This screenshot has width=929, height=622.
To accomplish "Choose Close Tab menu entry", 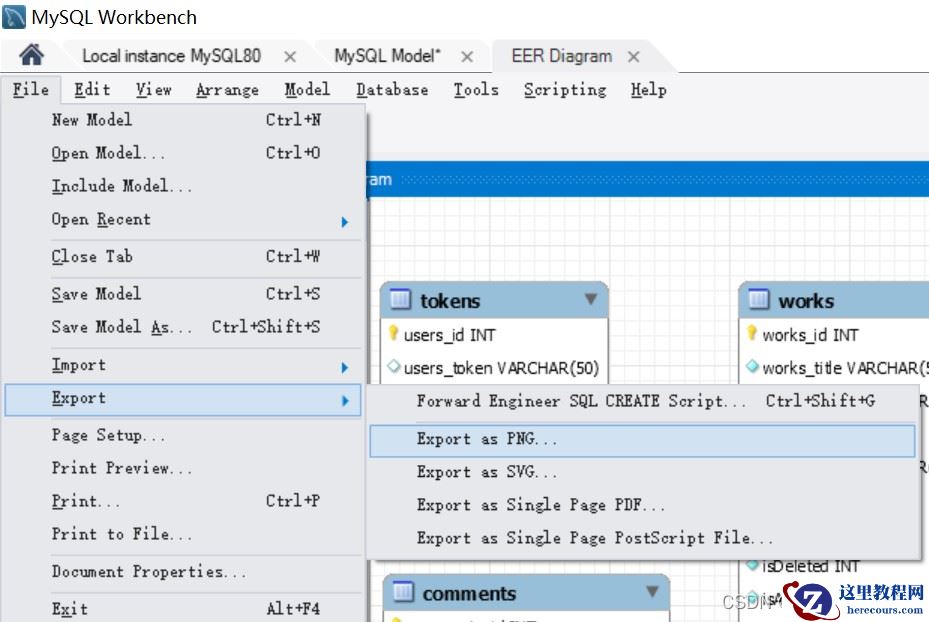I will pyautogui.click(x=183, y=257).
